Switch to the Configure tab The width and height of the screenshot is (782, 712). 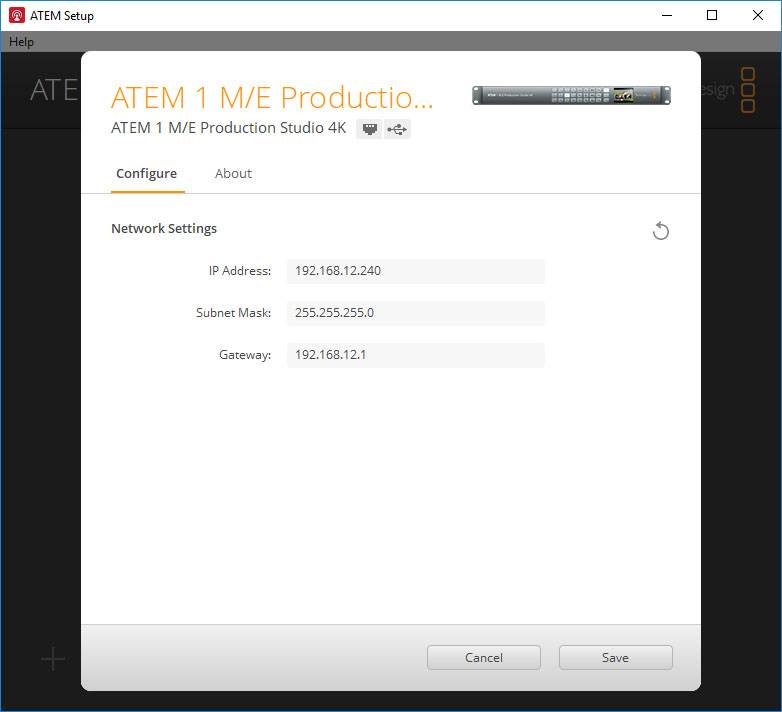(x=147, y=174)
